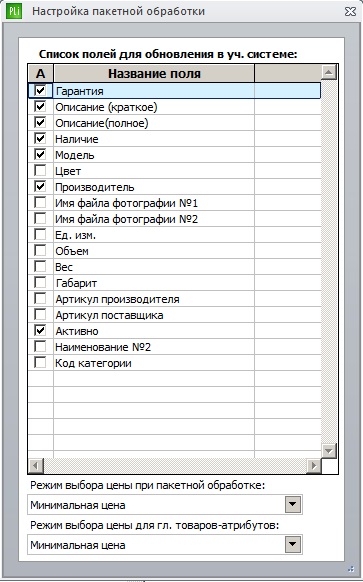Viewport: 363px width, 582px height.
Task: Enable Артикул поставщика checkbox
Action: [40, 314]
